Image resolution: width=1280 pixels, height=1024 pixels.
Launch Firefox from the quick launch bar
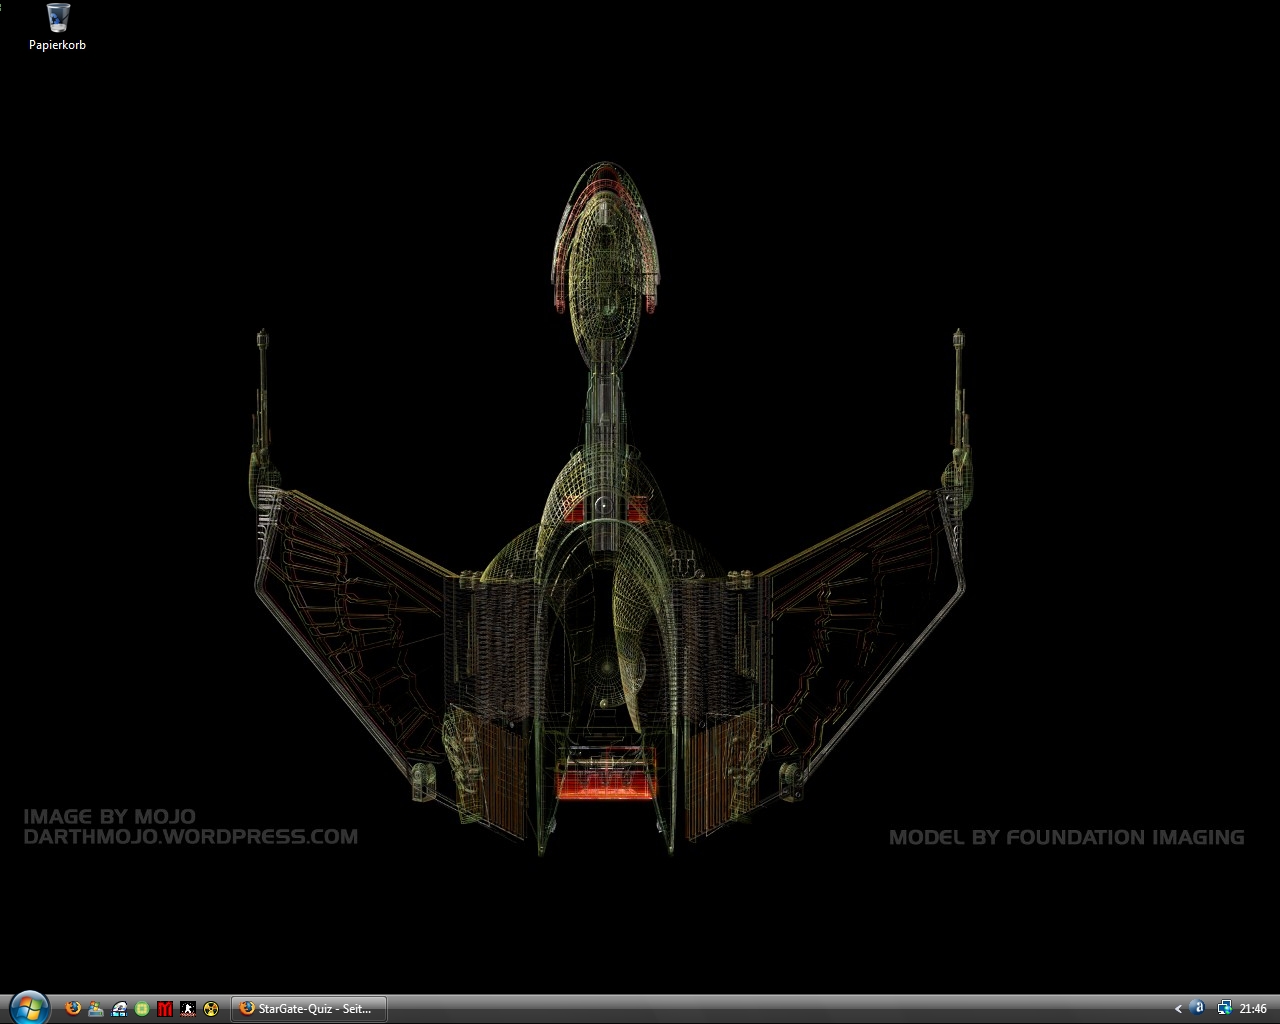pos(73,1009)
